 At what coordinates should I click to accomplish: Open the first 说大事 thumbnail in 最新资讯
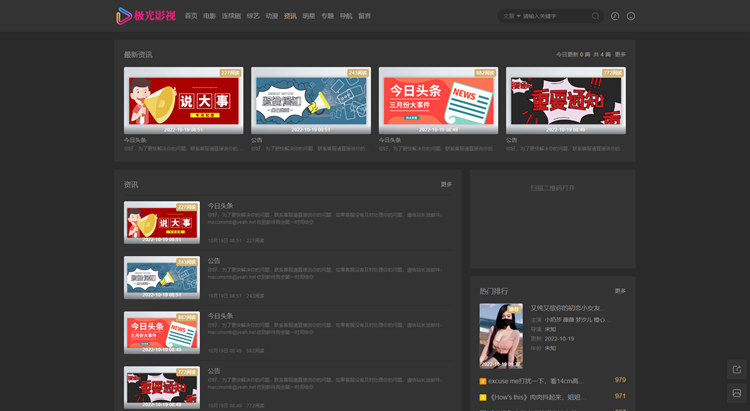(x=183, y=100)
